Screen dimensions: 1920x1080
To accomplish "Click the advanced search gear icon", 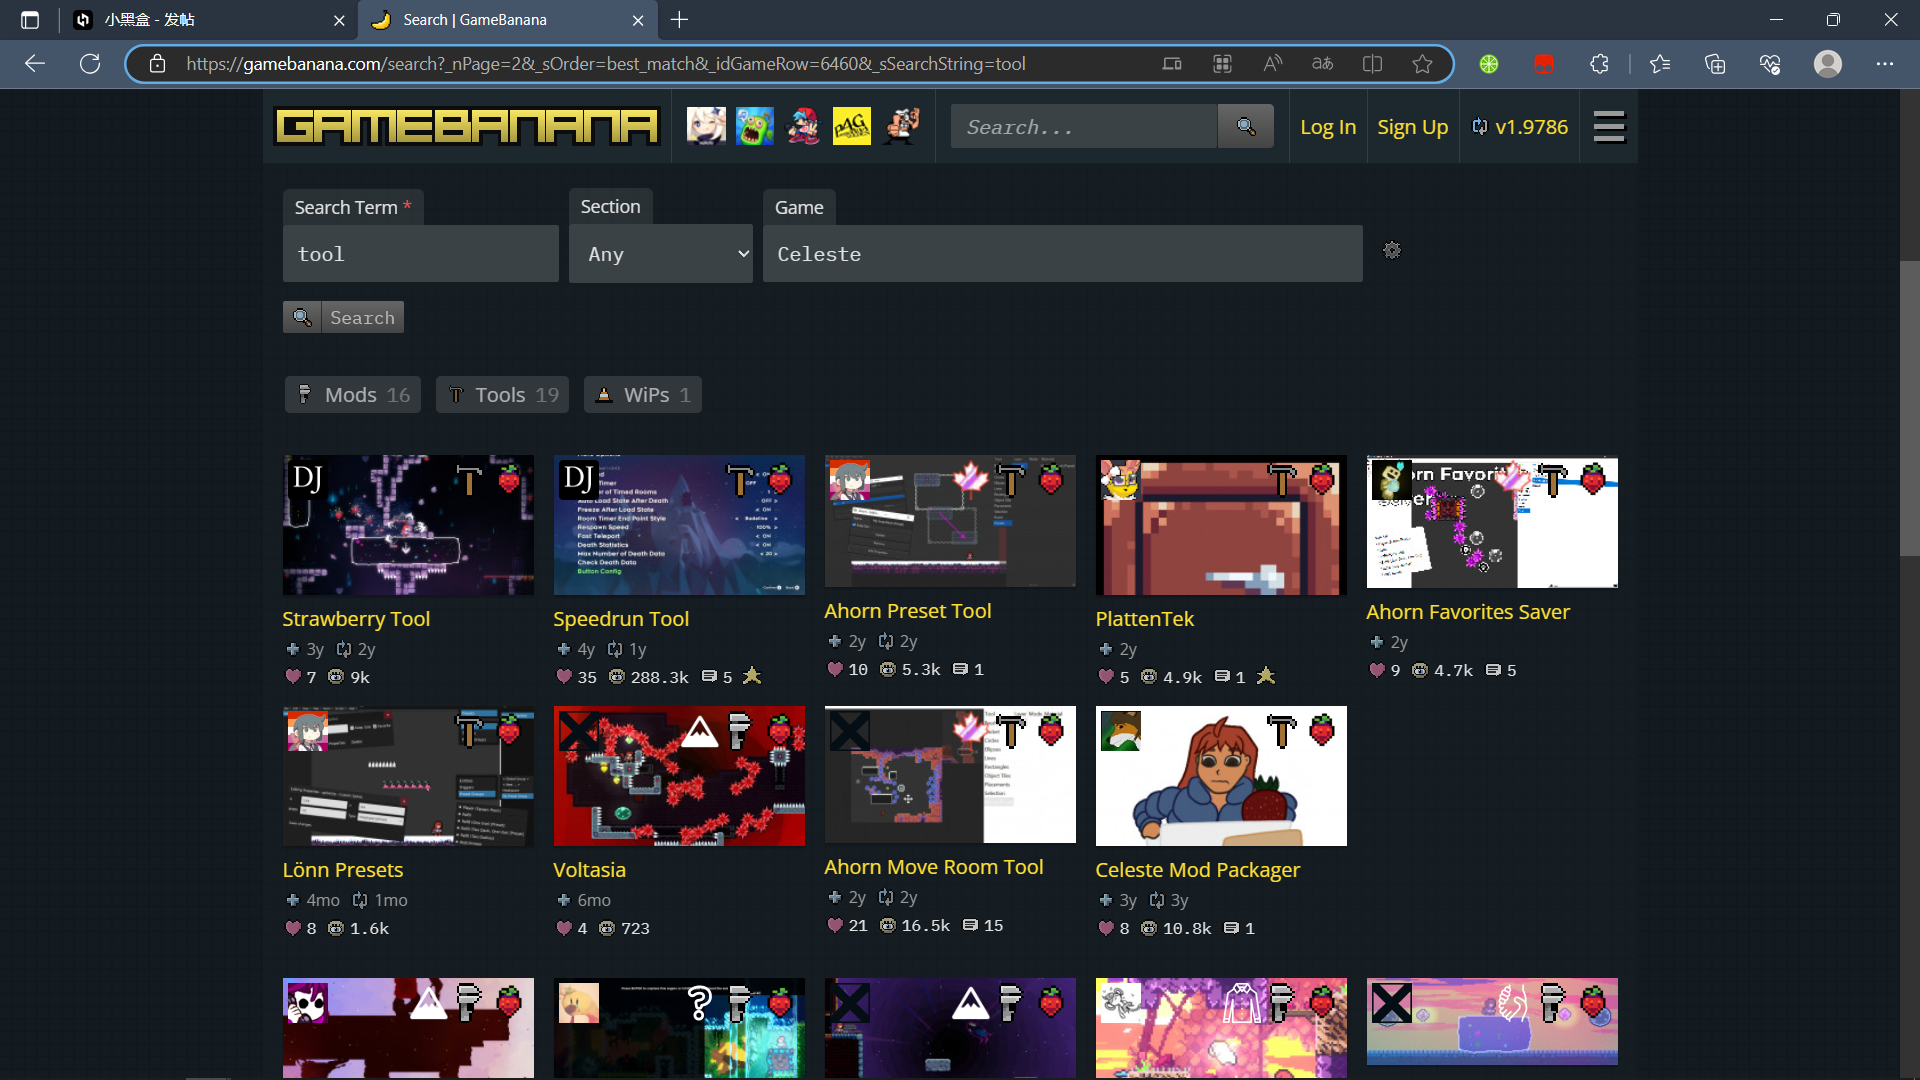I will coord(1392,250).
